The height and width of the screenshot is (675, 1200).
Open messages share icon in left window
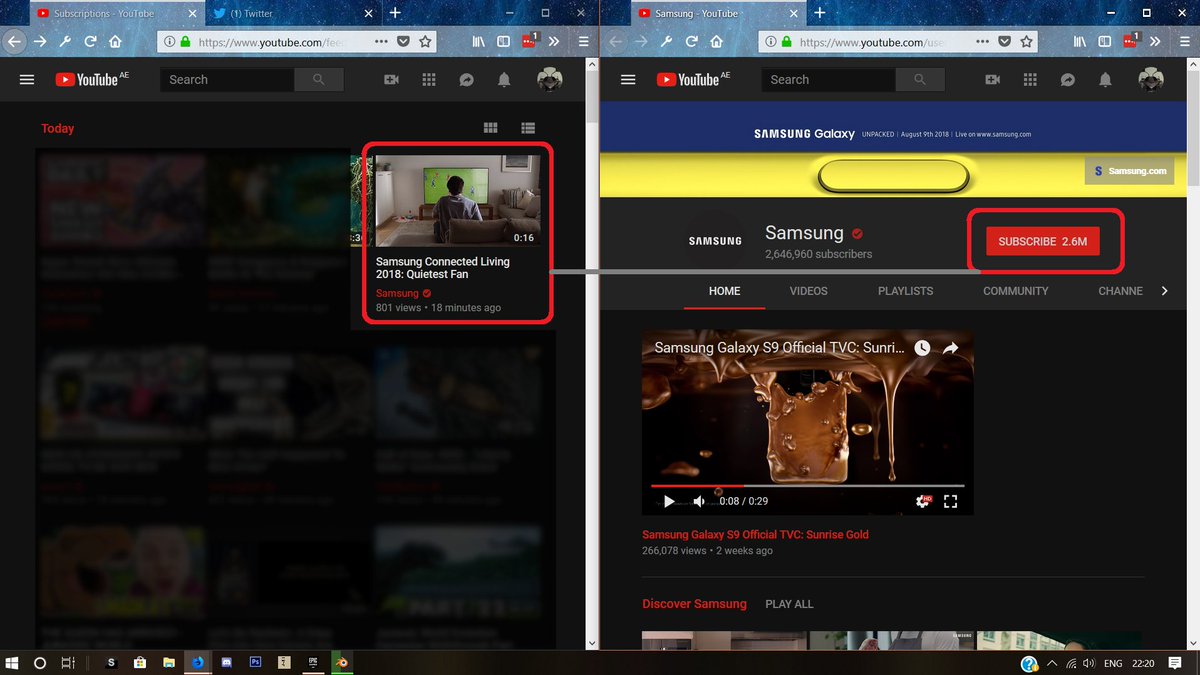tap(466, 80)
